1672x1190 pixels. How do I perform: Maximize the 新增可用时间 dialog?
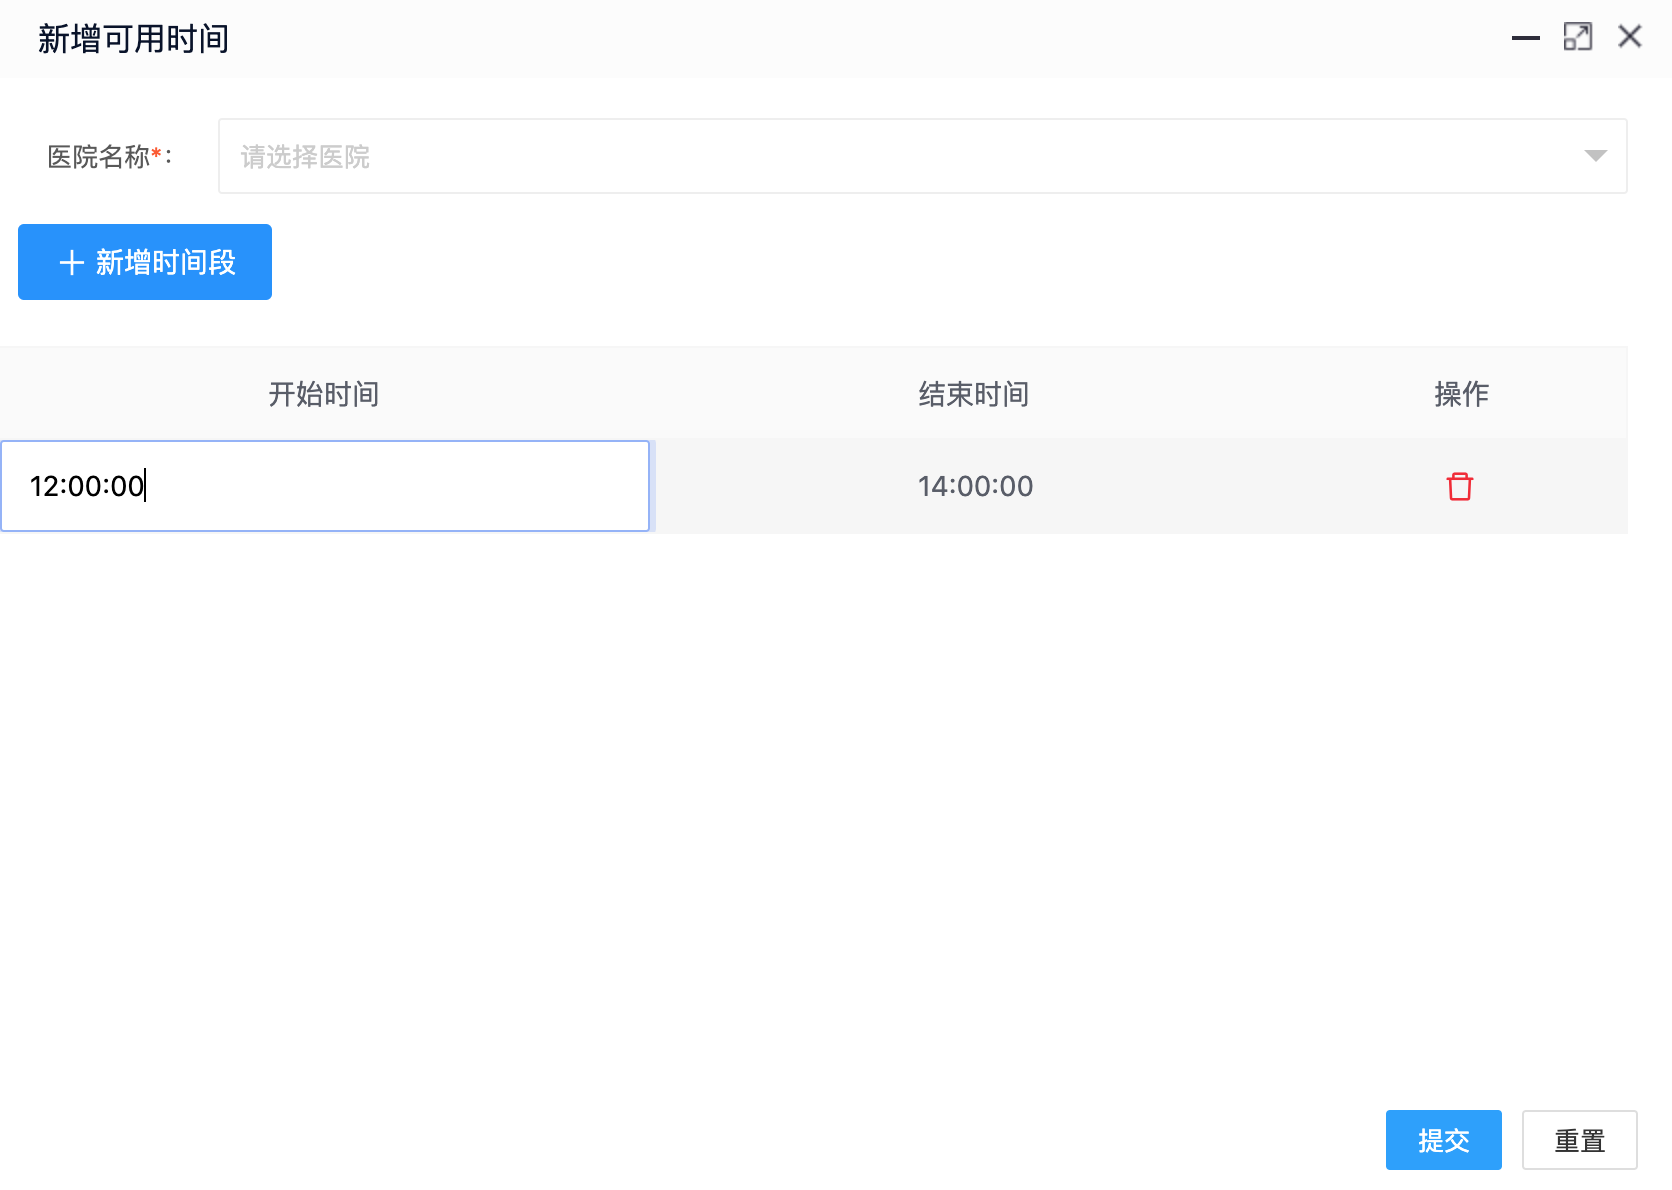pos(1578,37)
